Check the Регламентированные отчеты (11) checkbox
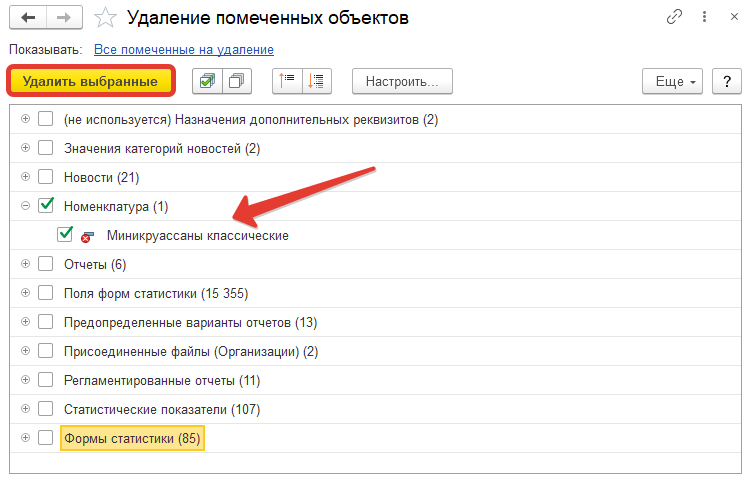This screenshot has width=753, height=482. tap(46, 380)
